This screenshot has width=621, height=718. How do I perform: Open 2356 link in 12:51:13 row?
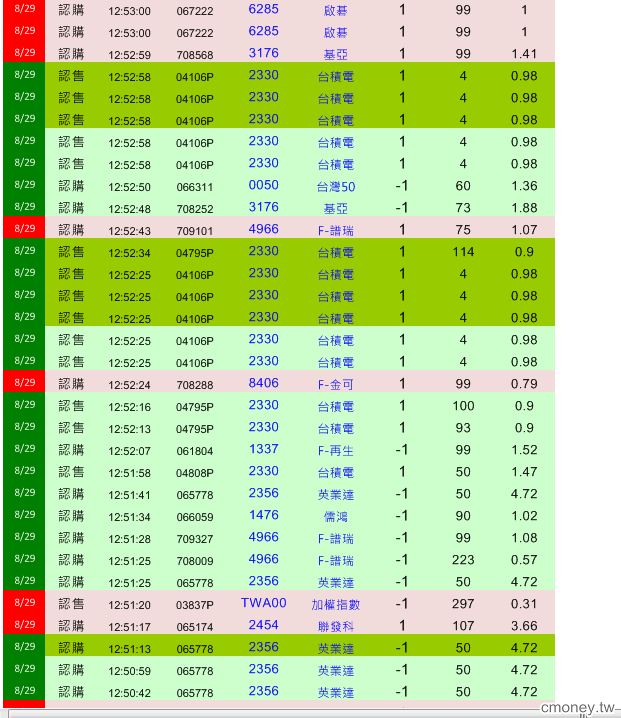click(x=263, y=647)
